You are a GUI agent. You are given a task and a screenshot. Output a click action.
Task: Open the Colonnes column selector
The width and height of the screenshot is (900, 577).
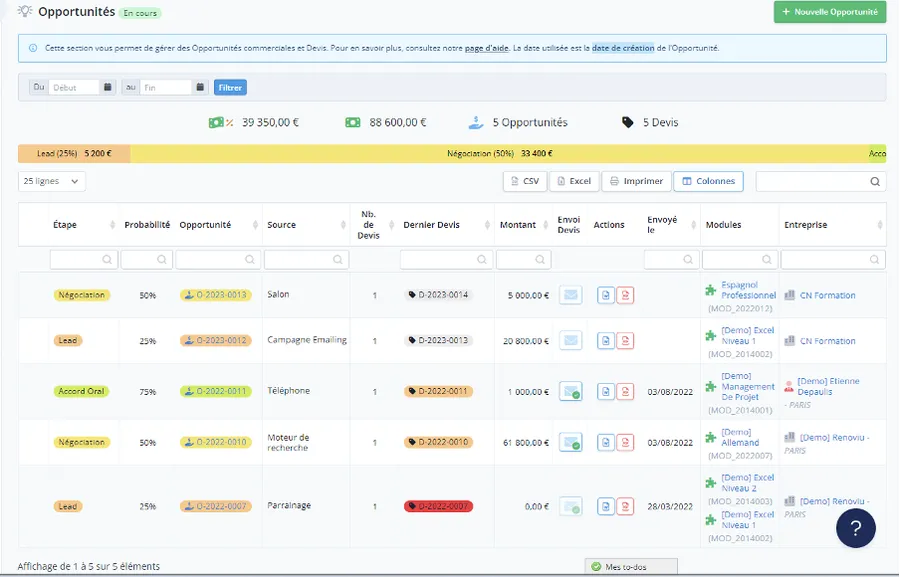point(708,181)
